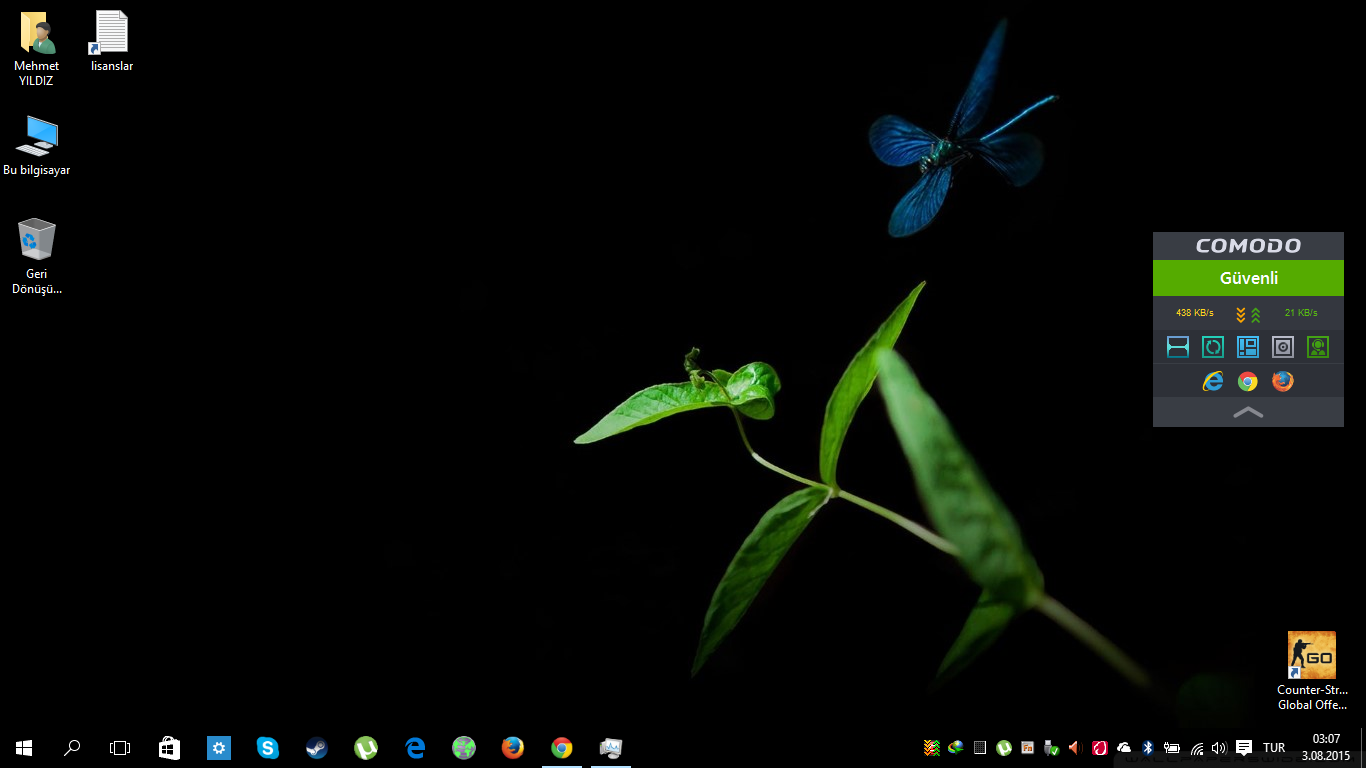Launch Firefox from the Comodo widget

1283,381
